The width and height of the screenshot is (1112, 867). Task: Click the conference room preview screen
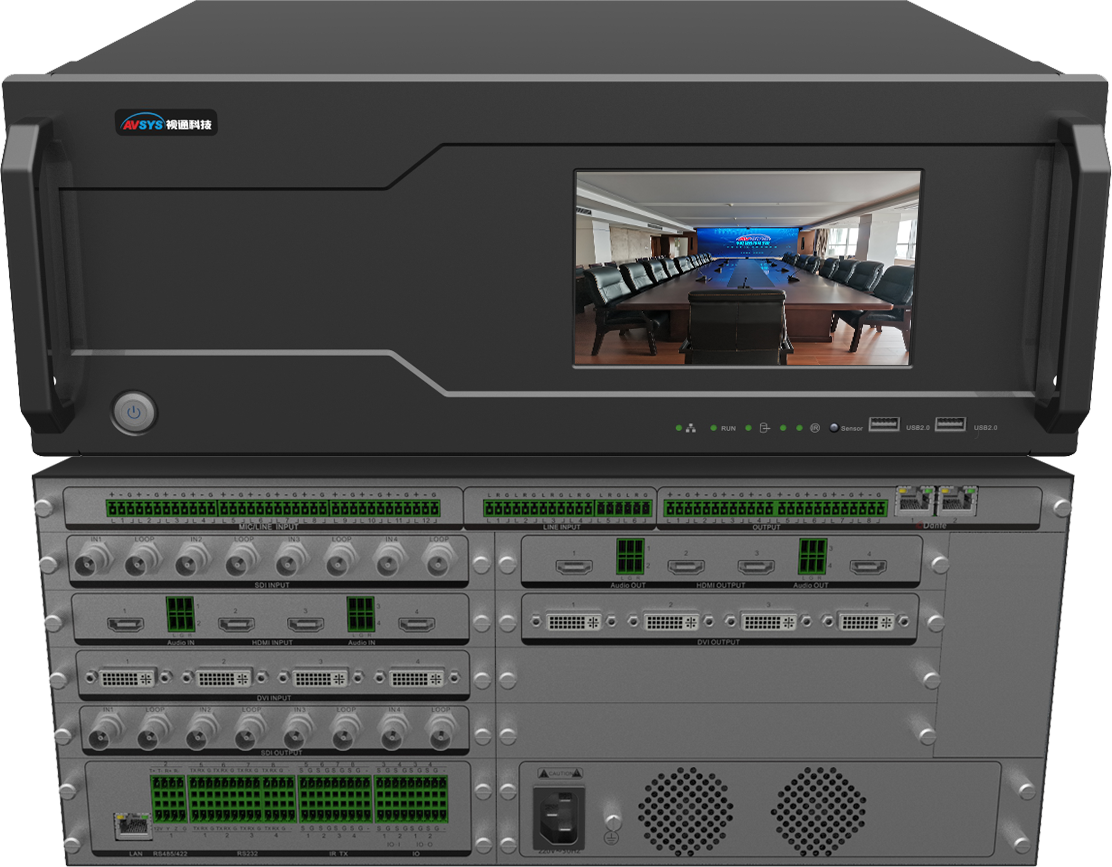point(747,267)
